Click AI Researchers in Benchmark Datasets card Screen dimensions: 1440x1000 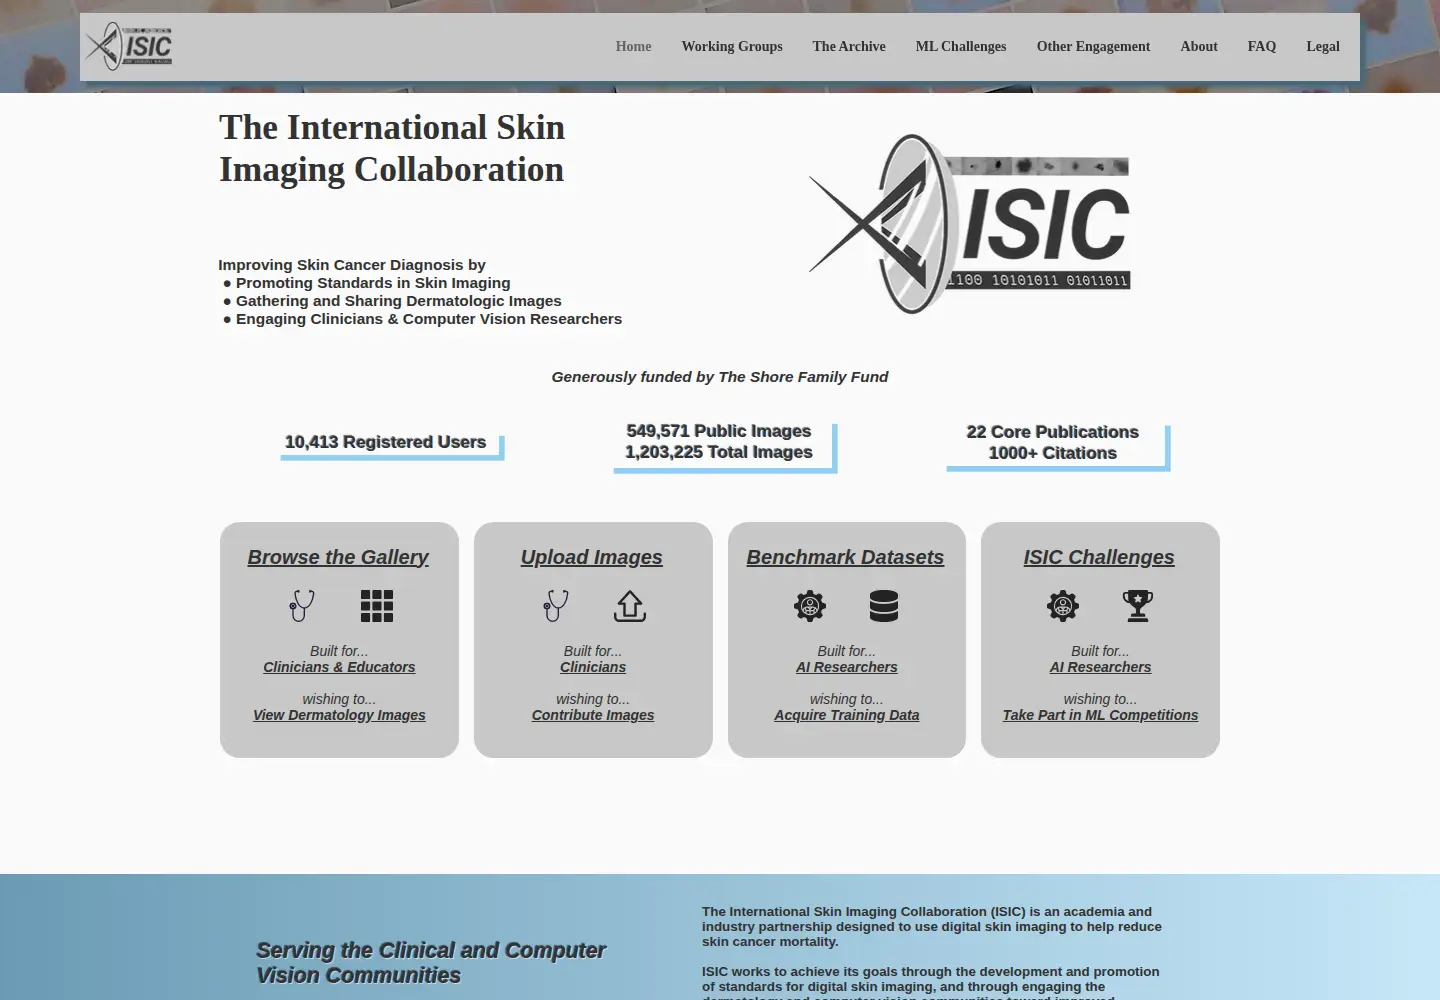point(847,667)
